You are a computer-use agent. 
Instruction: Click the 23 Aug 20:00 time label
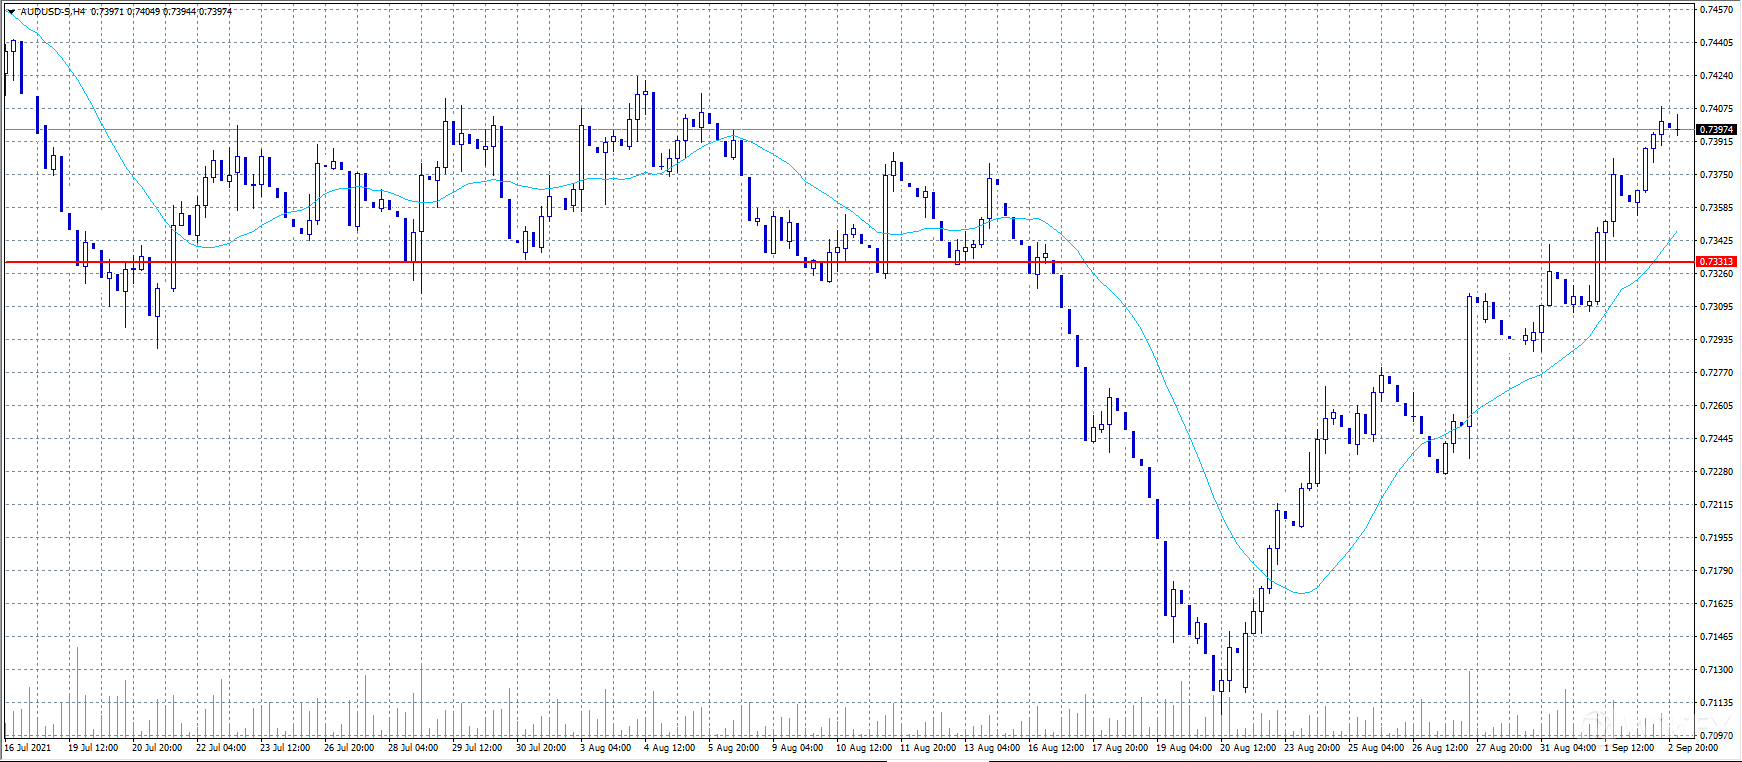1311,748
